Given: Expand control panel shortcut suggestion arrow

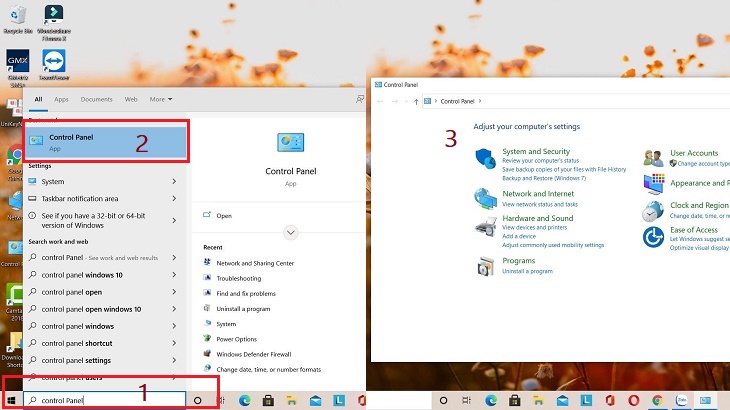Looking at the screenshot, I should point(174,343).
